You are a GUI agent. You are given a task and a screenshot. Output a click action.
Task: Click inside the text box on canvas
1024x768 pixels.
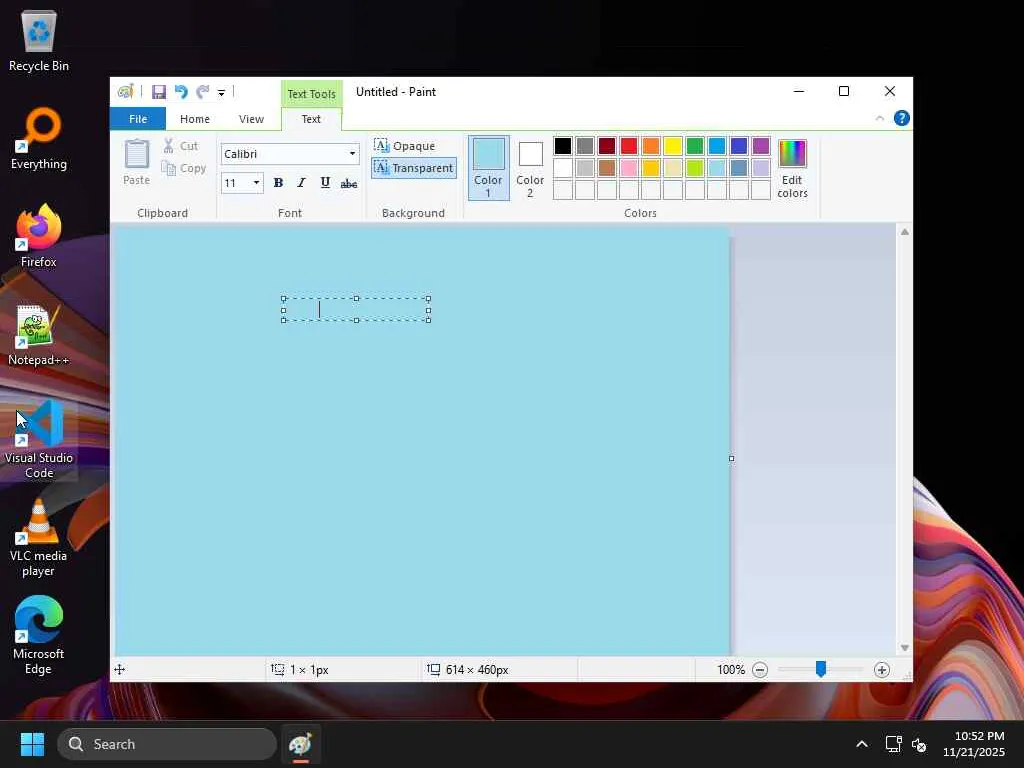(356, 310)
